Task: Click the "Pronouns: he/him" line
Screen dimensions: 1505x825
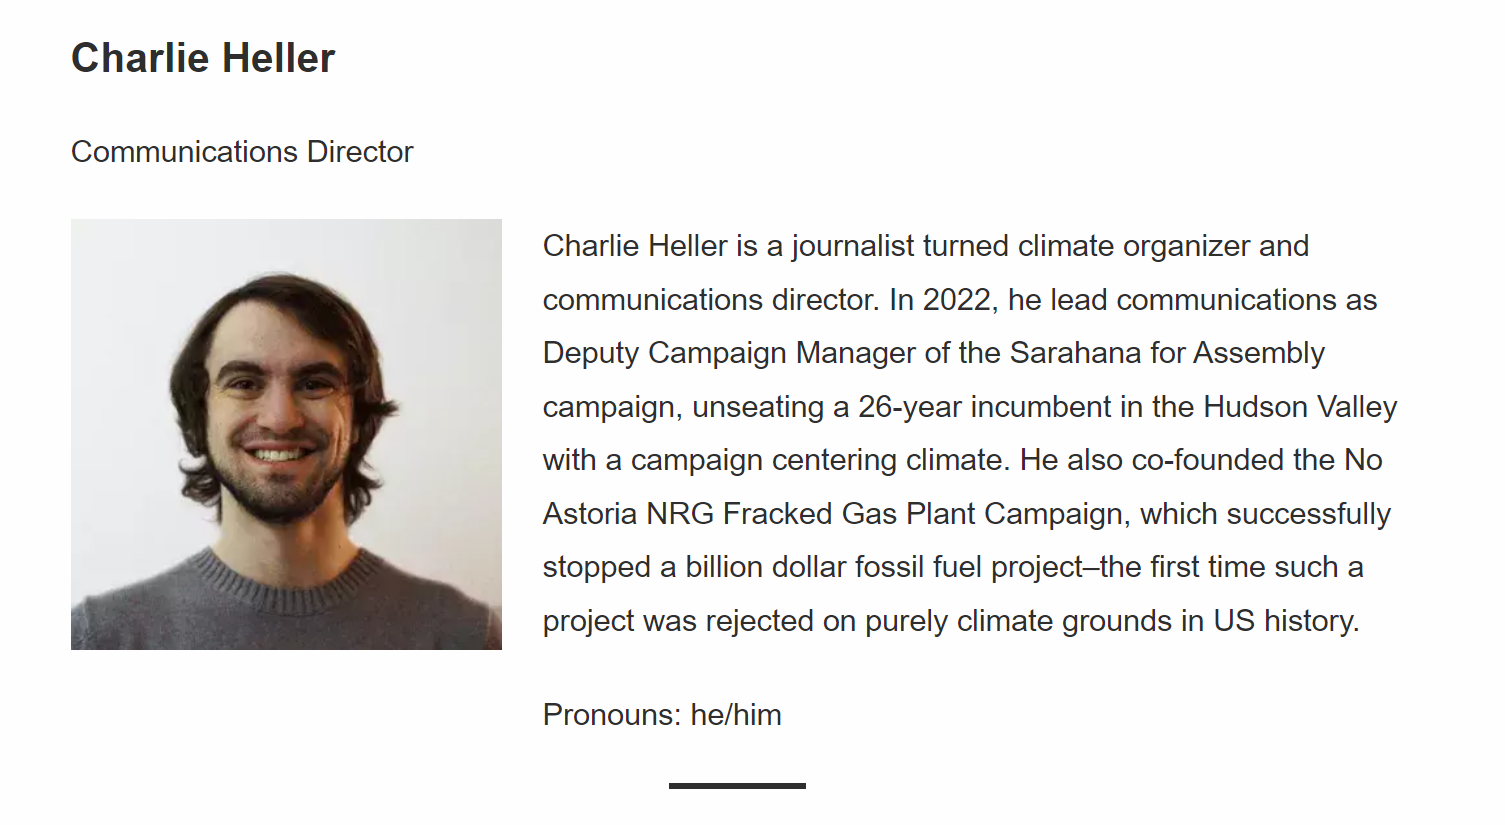Action: pos(662,715)
